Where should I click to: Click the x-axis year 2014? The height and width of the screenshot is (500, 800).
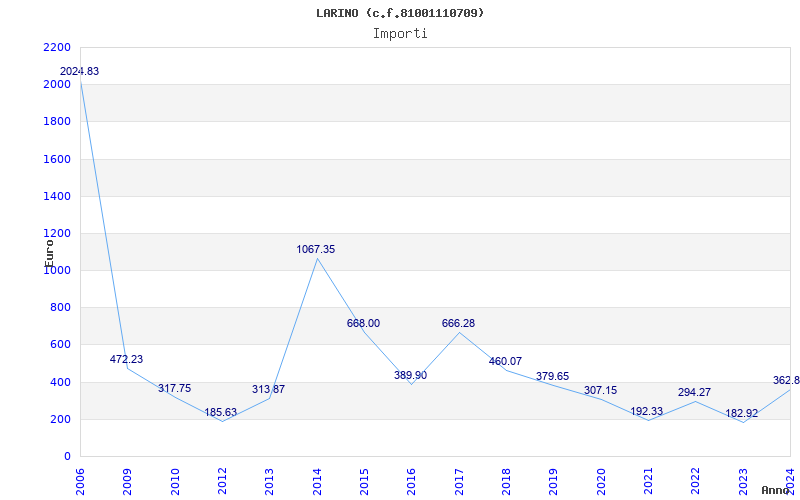pyautogui.click(x=317, y=482)
